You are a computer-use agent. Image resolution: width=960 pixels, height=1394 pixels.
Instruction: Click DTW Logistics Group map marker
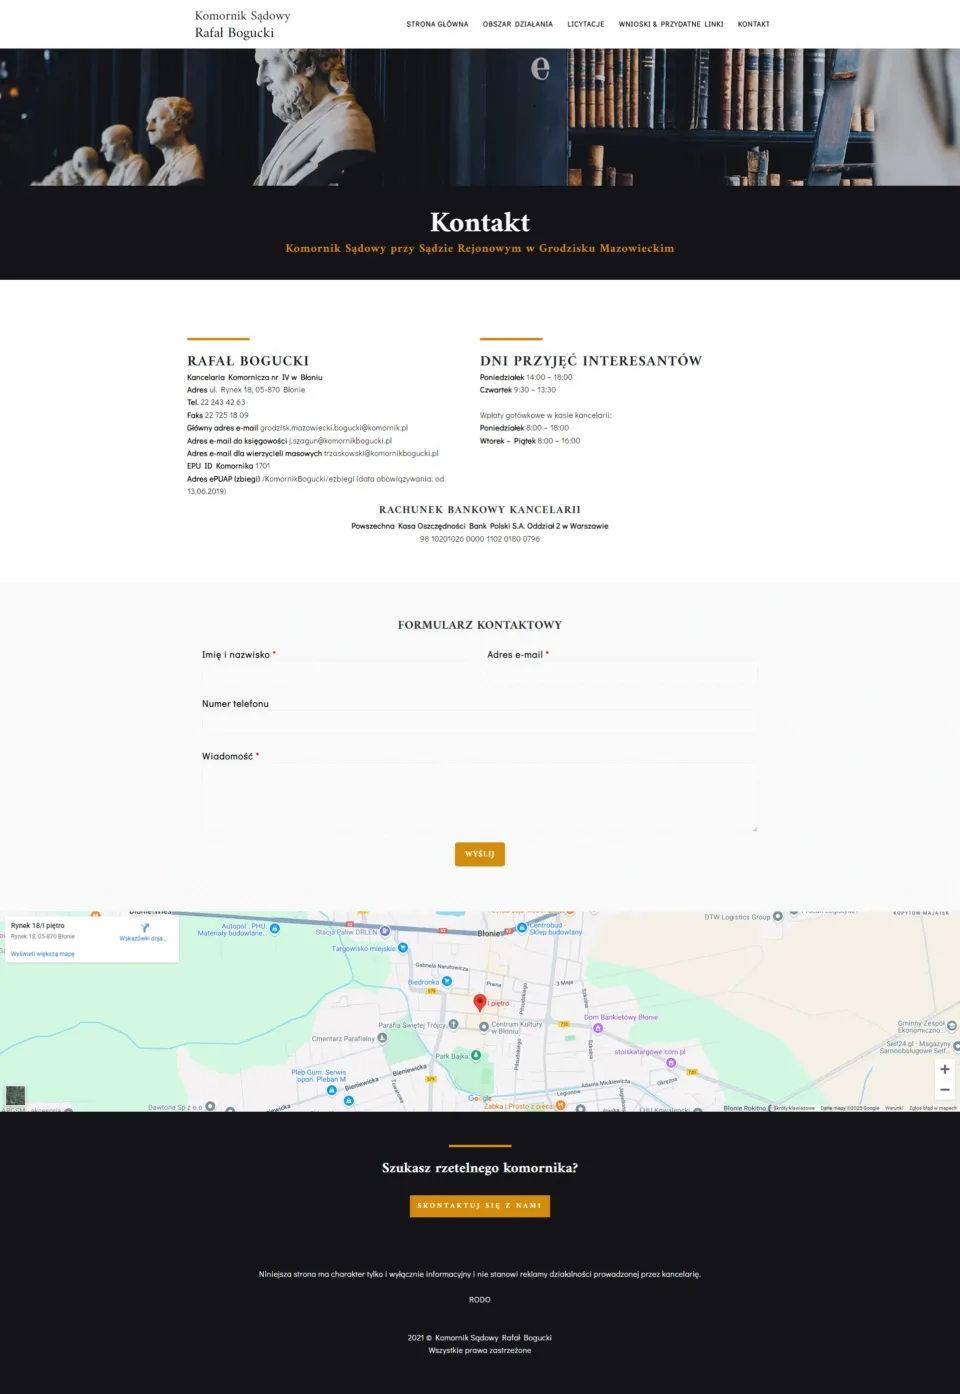click(x=777, y=916)
